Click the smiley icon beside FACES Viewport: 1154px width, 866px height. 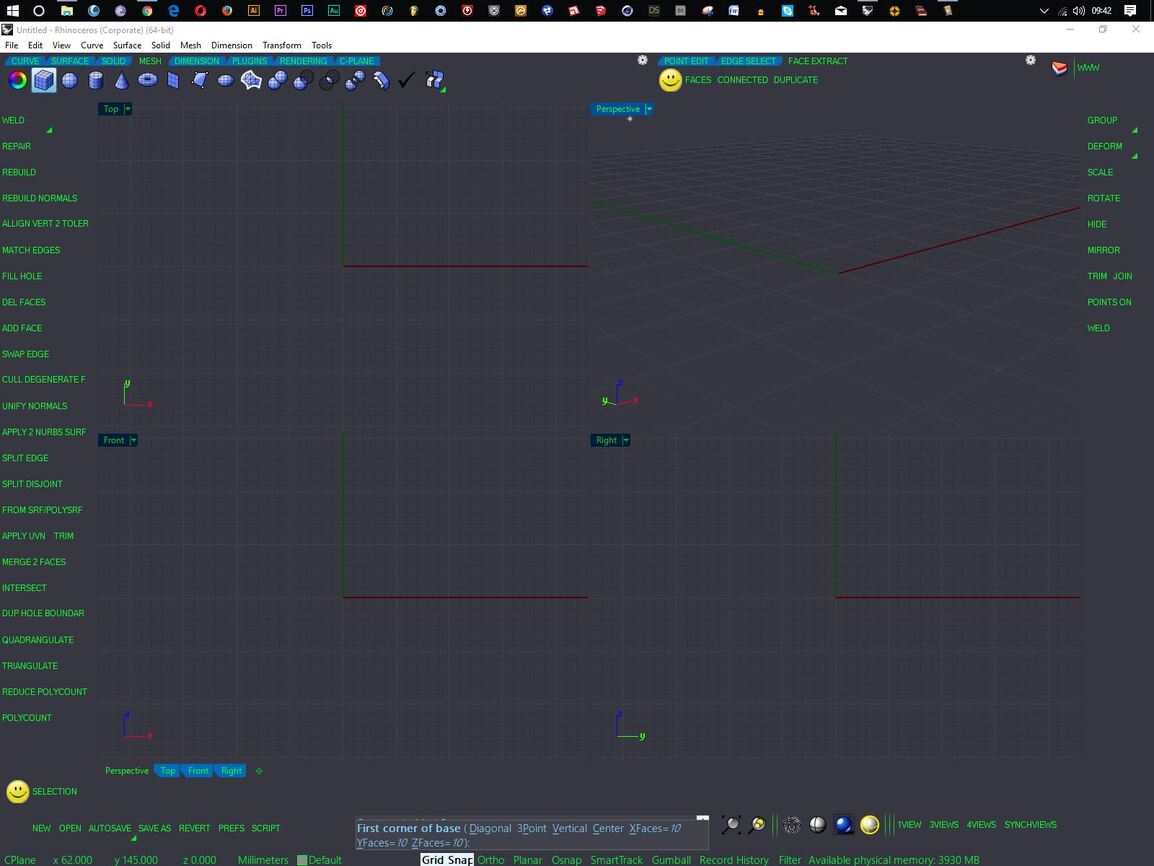670,80
